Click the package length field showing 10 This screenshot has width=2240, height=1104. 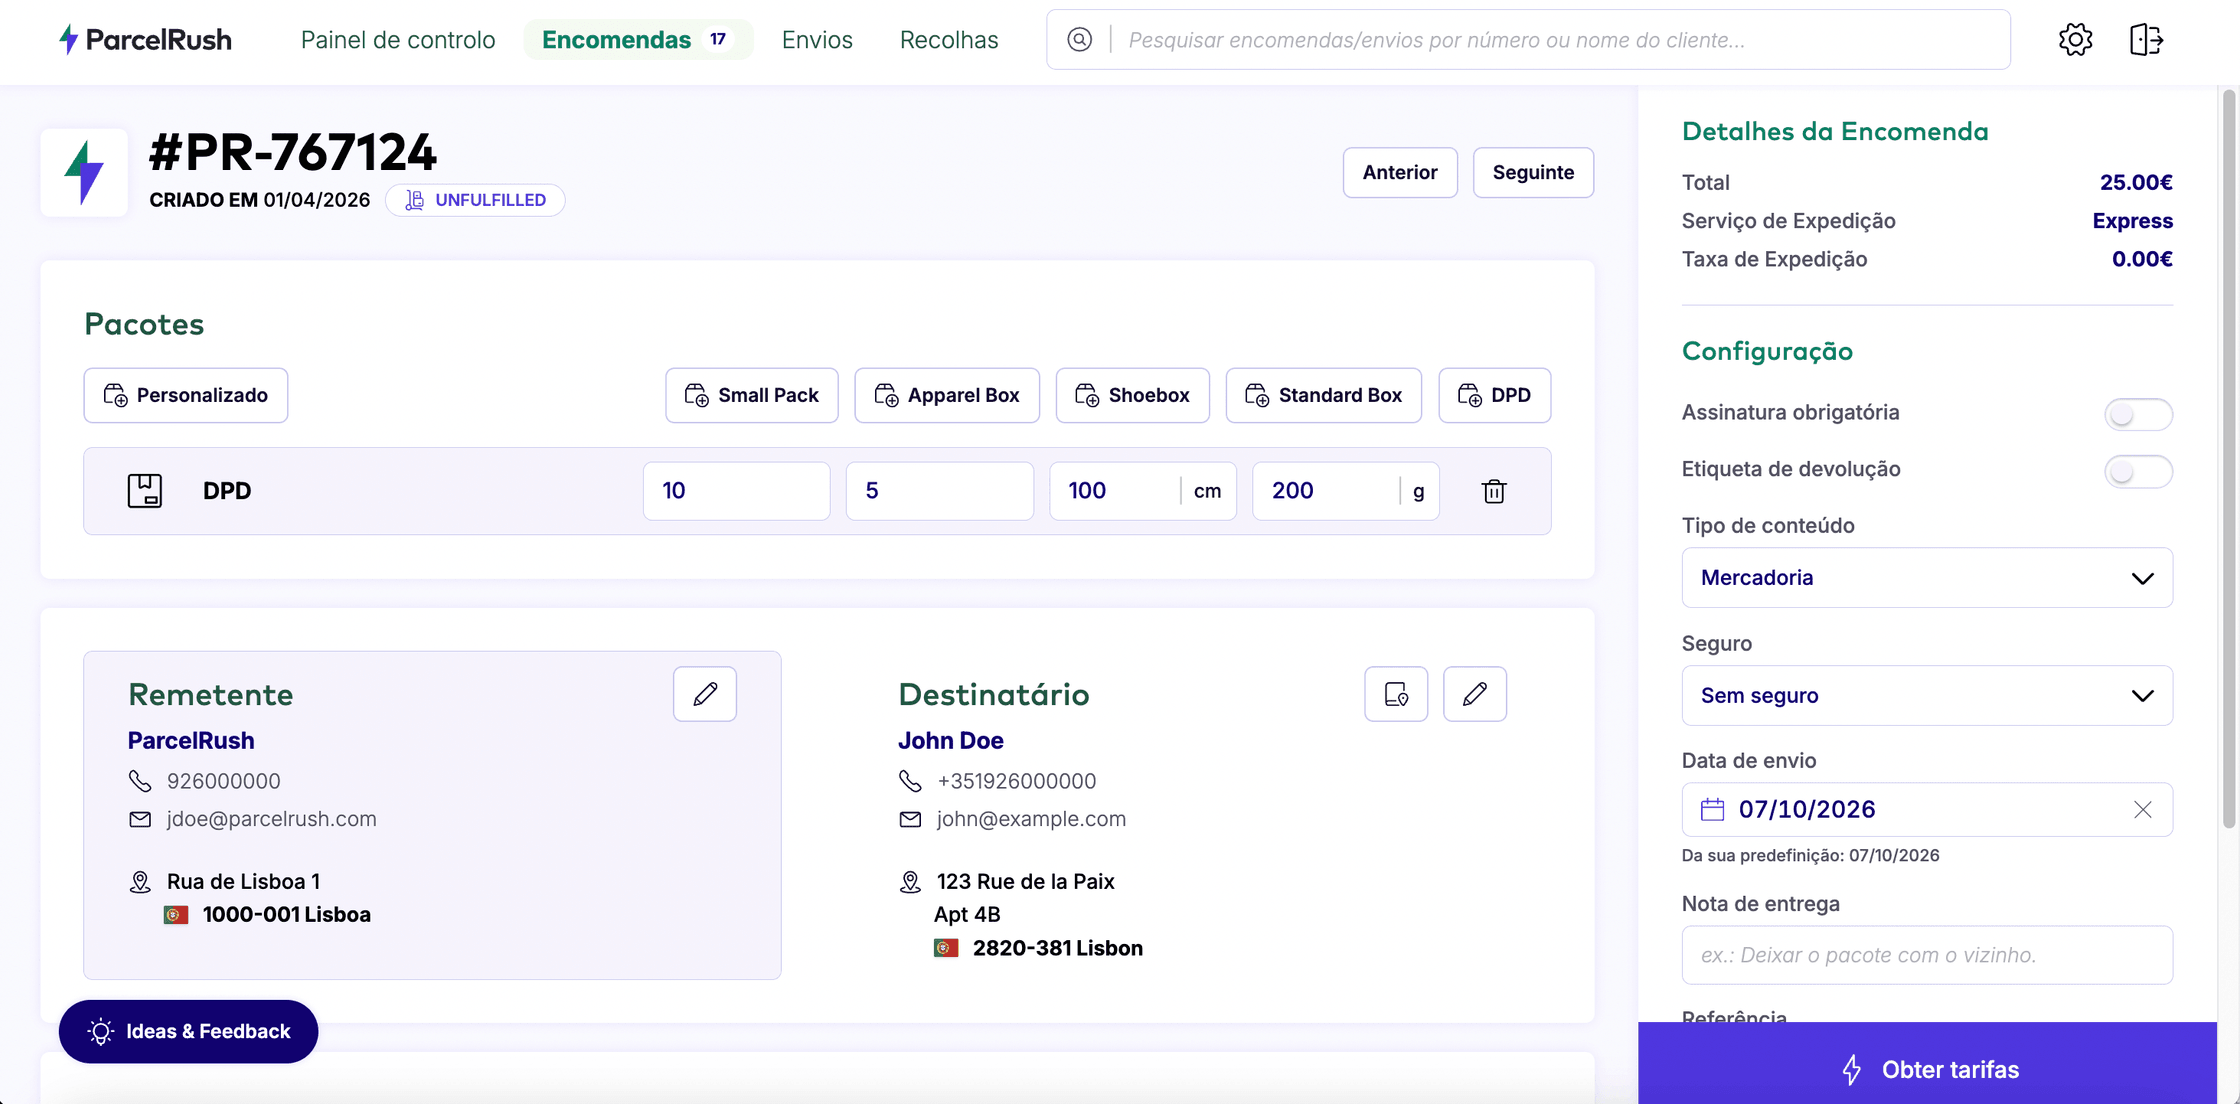737,491
